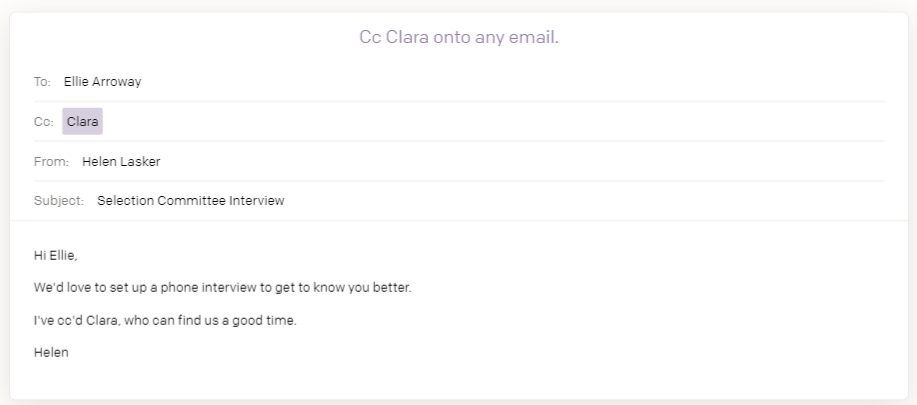Select sender name Helen Lasker
Viewport: 917px width, 405px height.
tap(120, 161)
